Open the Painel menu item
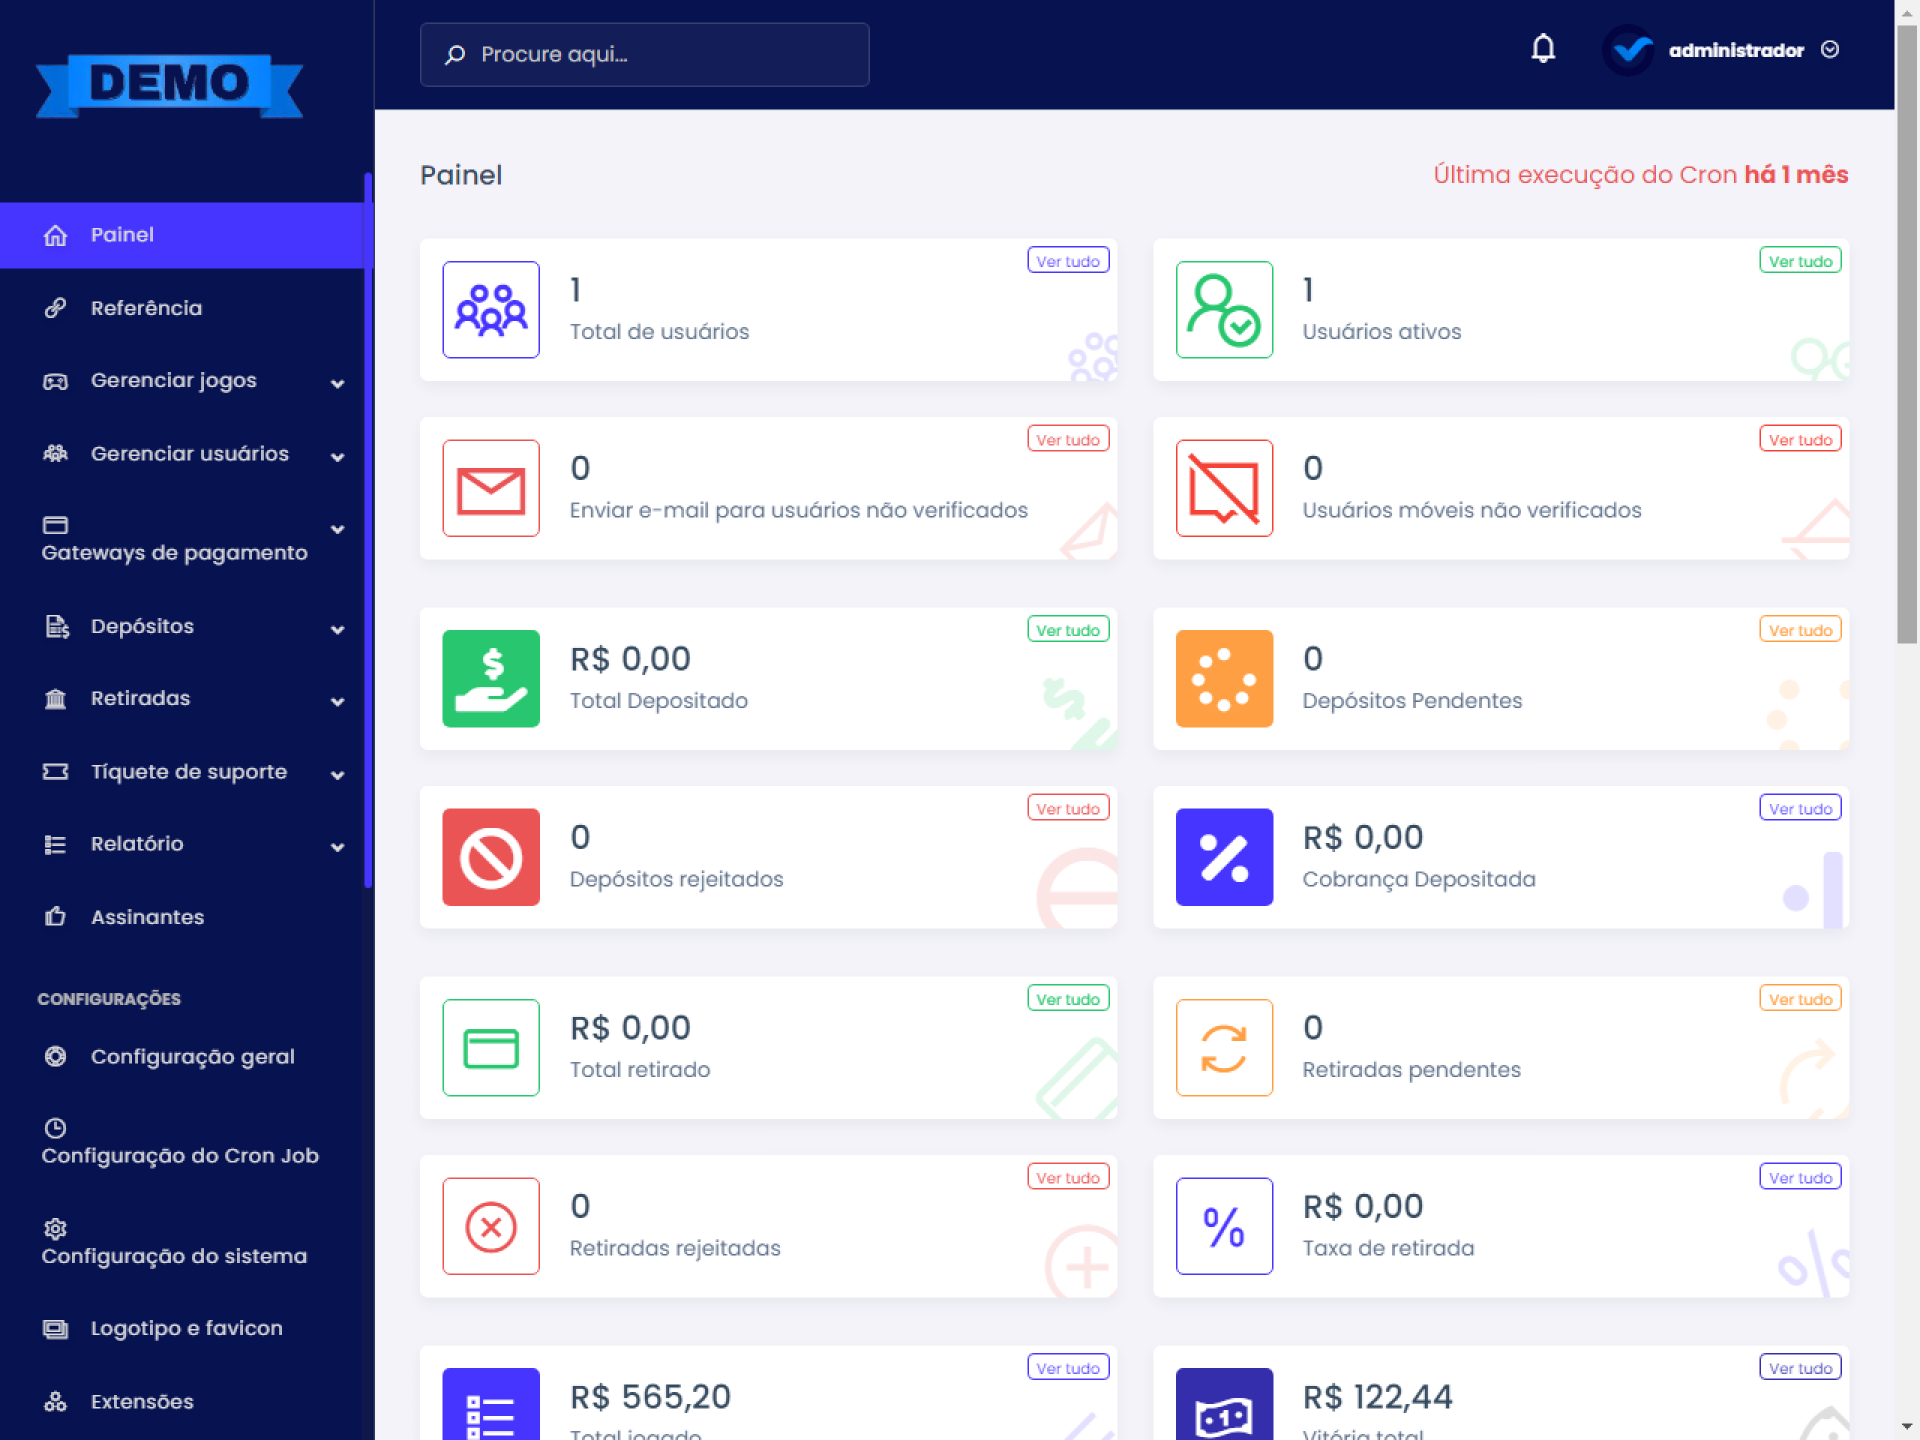1920x1440 pixels. tap(186, 235)
